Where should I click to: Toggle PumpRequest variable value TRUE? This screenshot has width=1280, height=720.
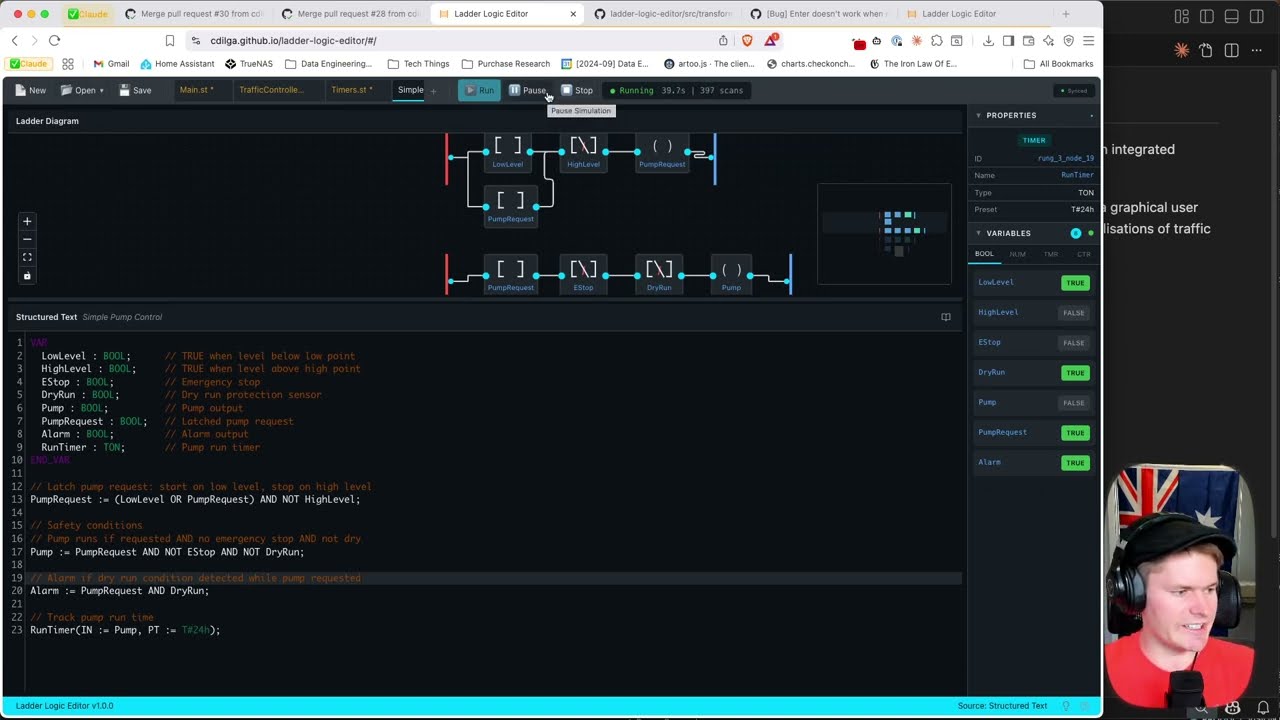(x=1075, y=433)
